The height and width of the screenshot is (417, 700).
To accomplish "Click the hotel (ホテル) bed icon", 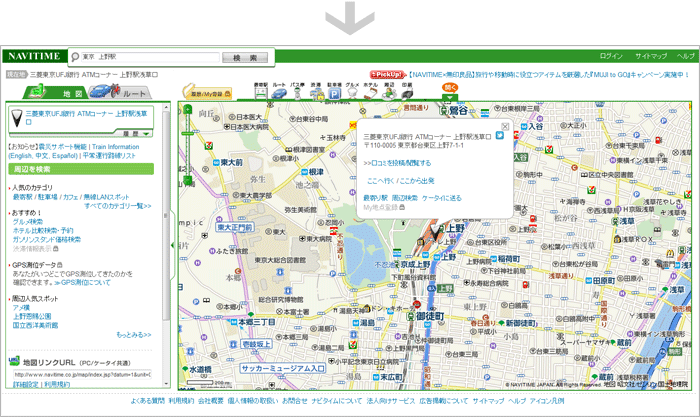I will (x=371, y=91).
